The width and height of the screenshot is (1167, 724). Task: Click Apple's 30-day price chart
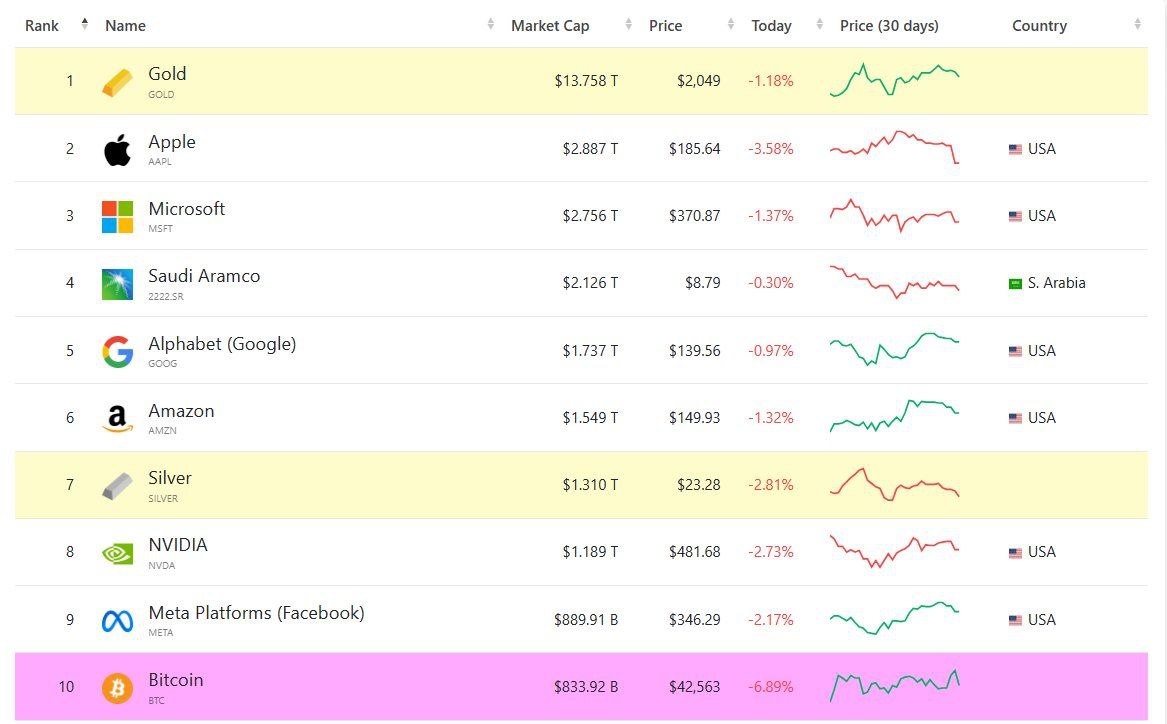pyautogui.click(x=894, y=147)
